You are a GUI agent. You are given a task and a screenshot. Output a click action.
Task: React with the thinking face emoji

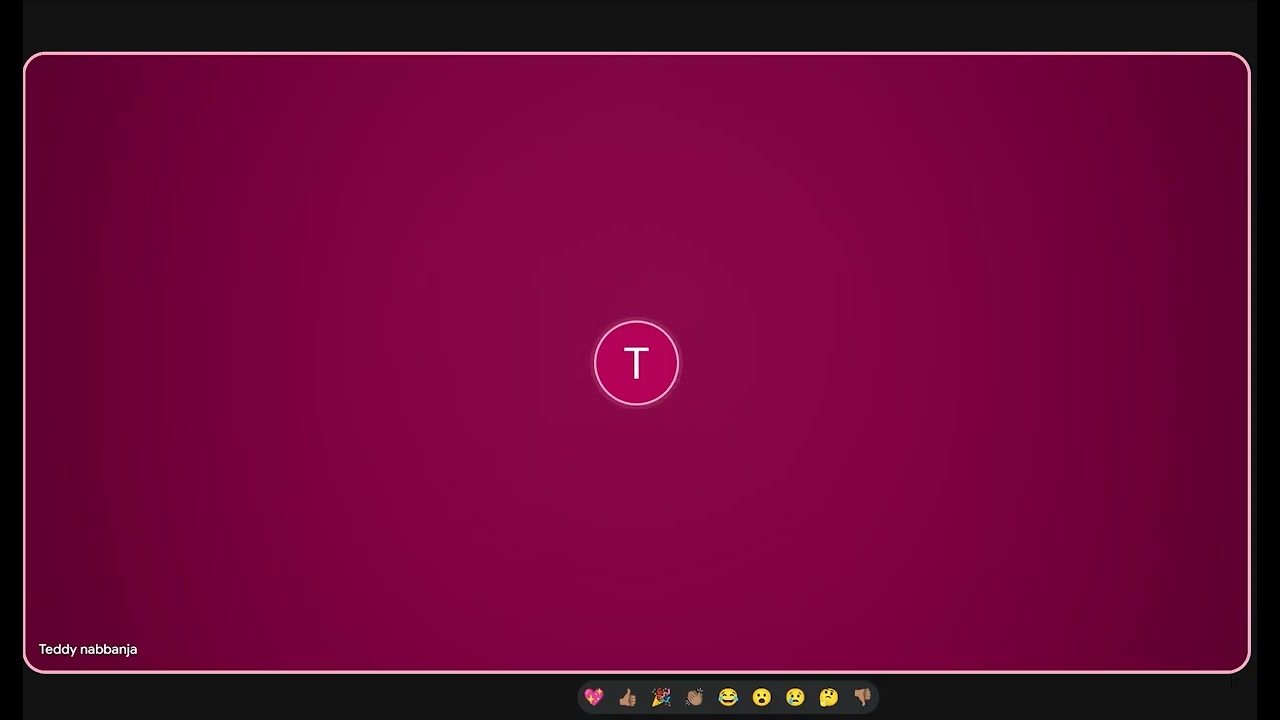coord(829,697)
